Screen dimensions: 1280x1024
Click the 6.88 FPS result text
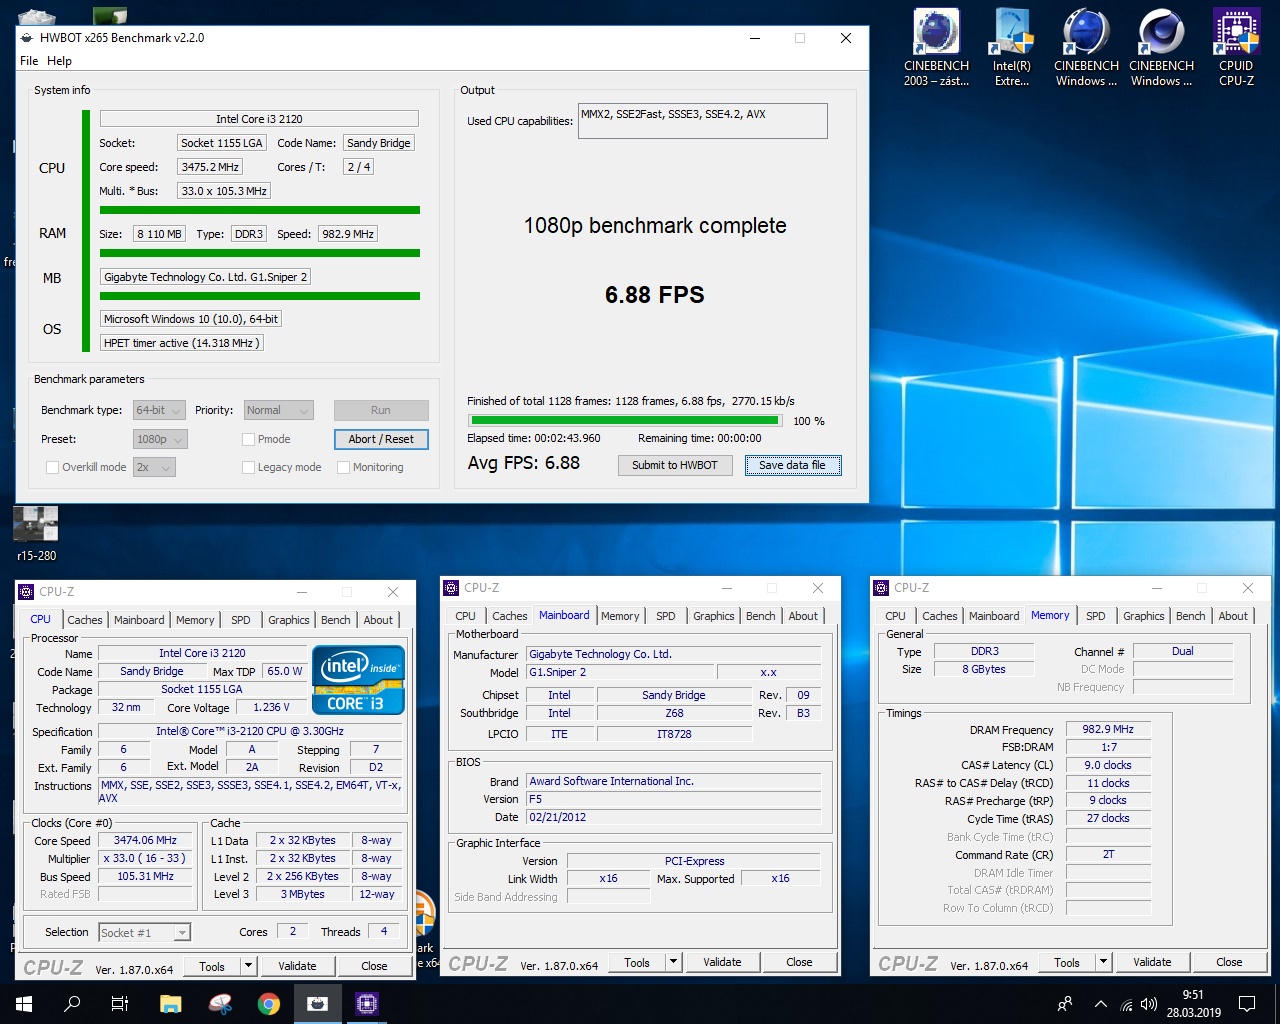(655, 295)
